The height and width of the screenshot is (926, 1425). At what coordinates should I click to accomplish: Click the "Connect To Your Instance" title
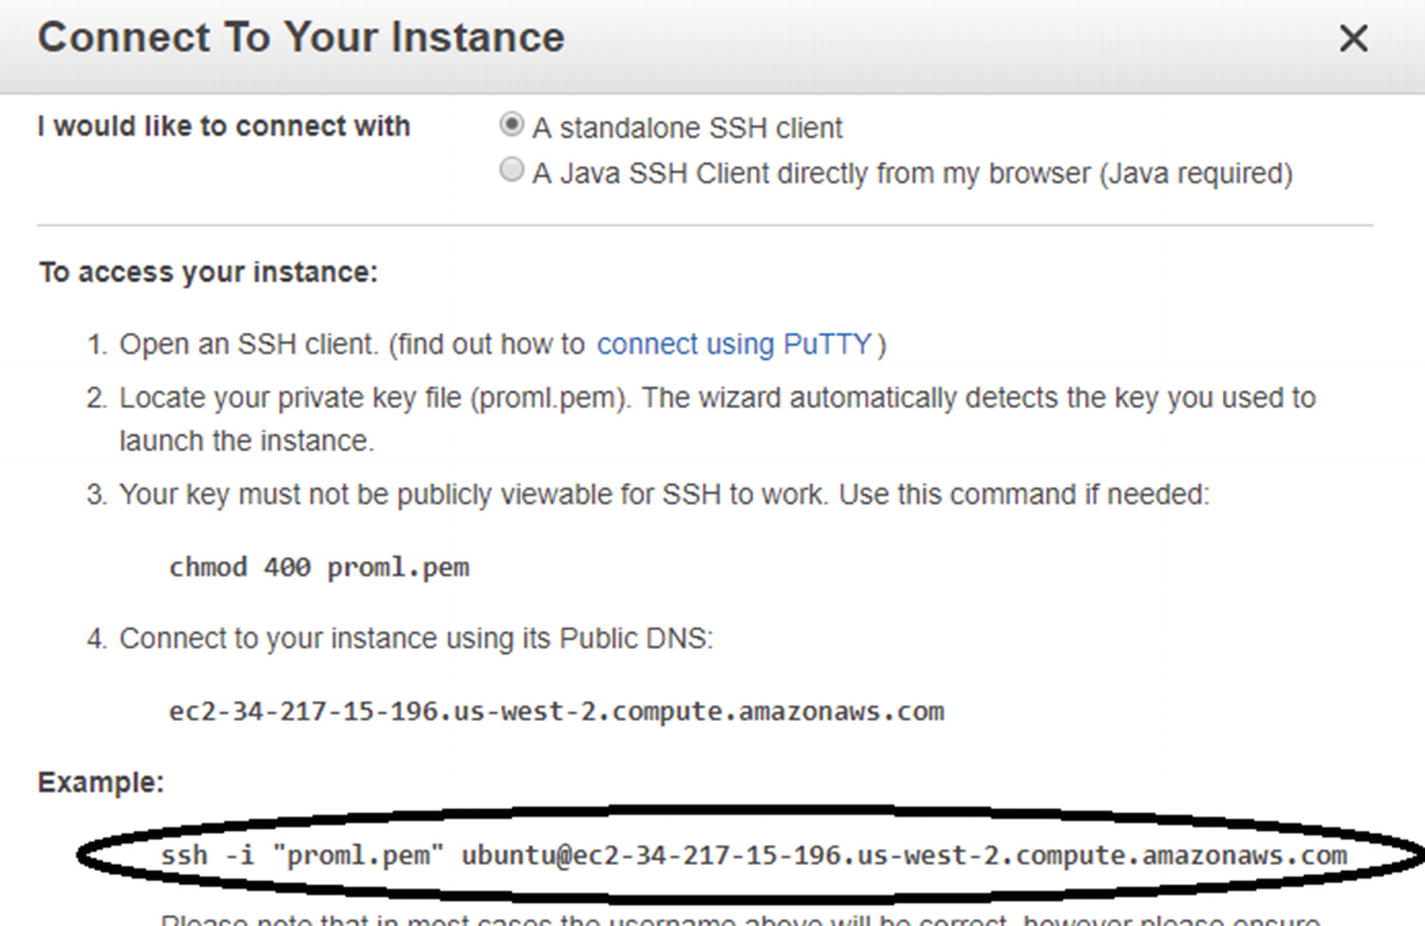point(301,38)
